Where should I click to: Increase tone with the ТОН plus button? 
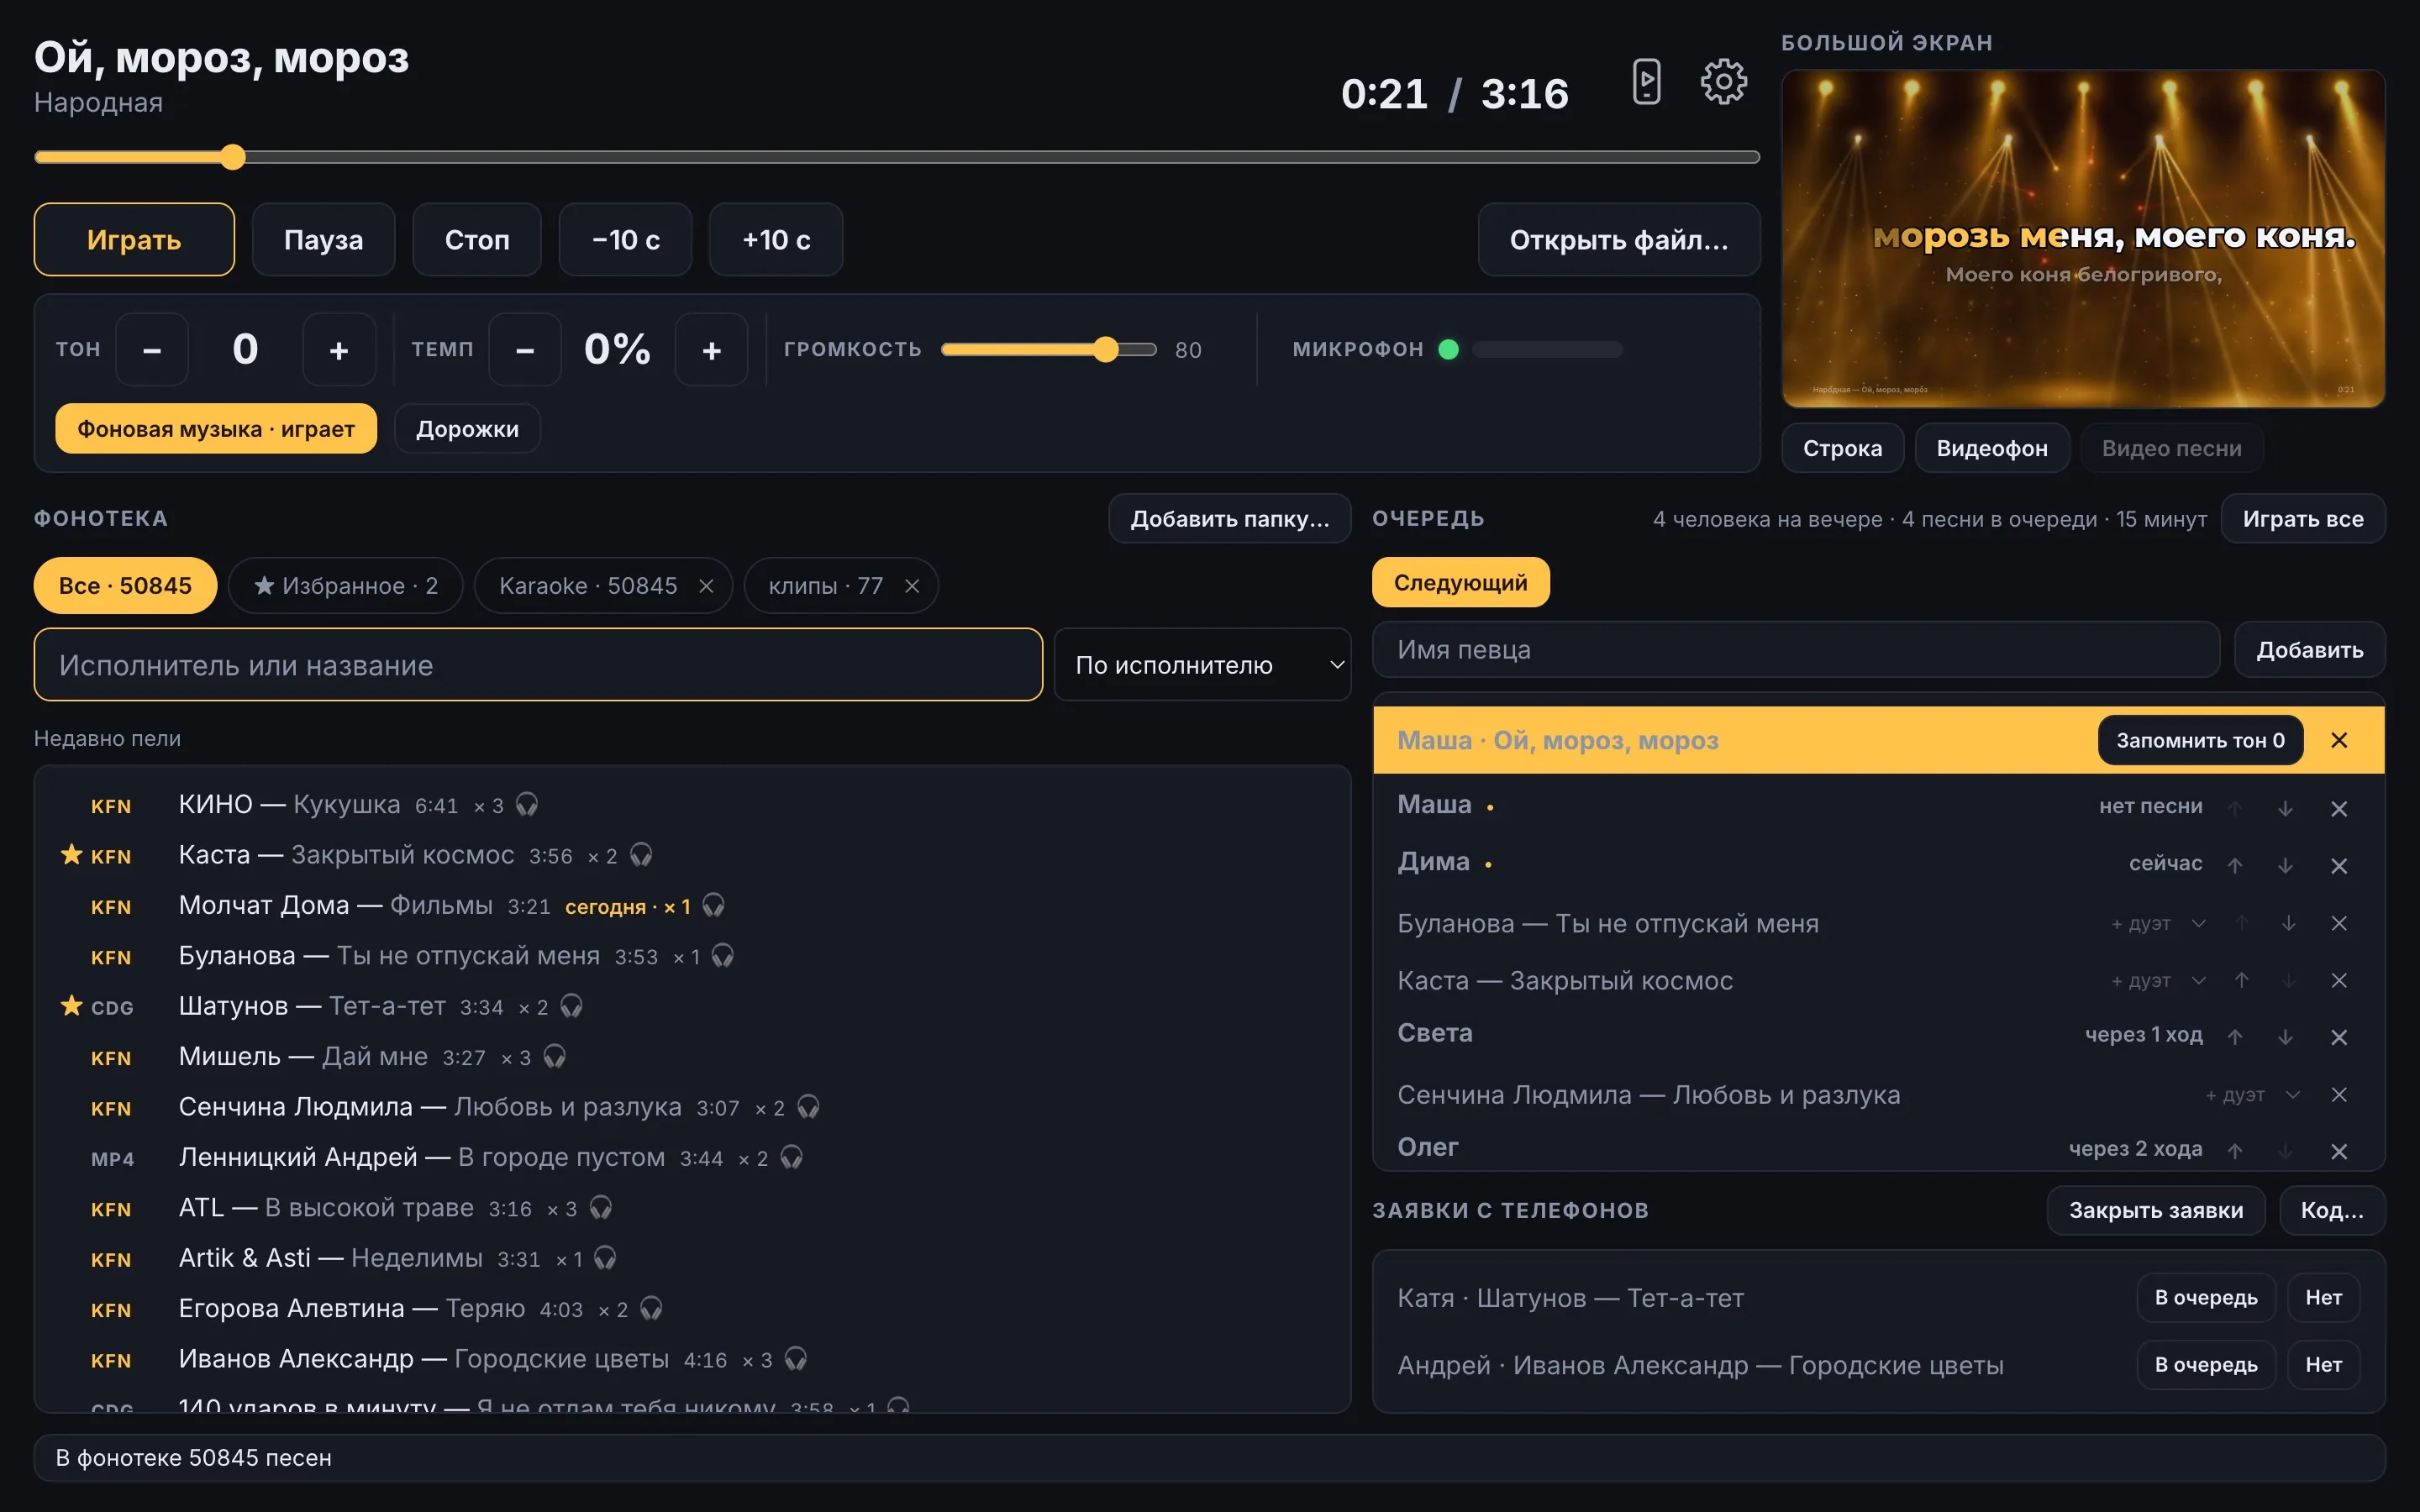point(339,350)
